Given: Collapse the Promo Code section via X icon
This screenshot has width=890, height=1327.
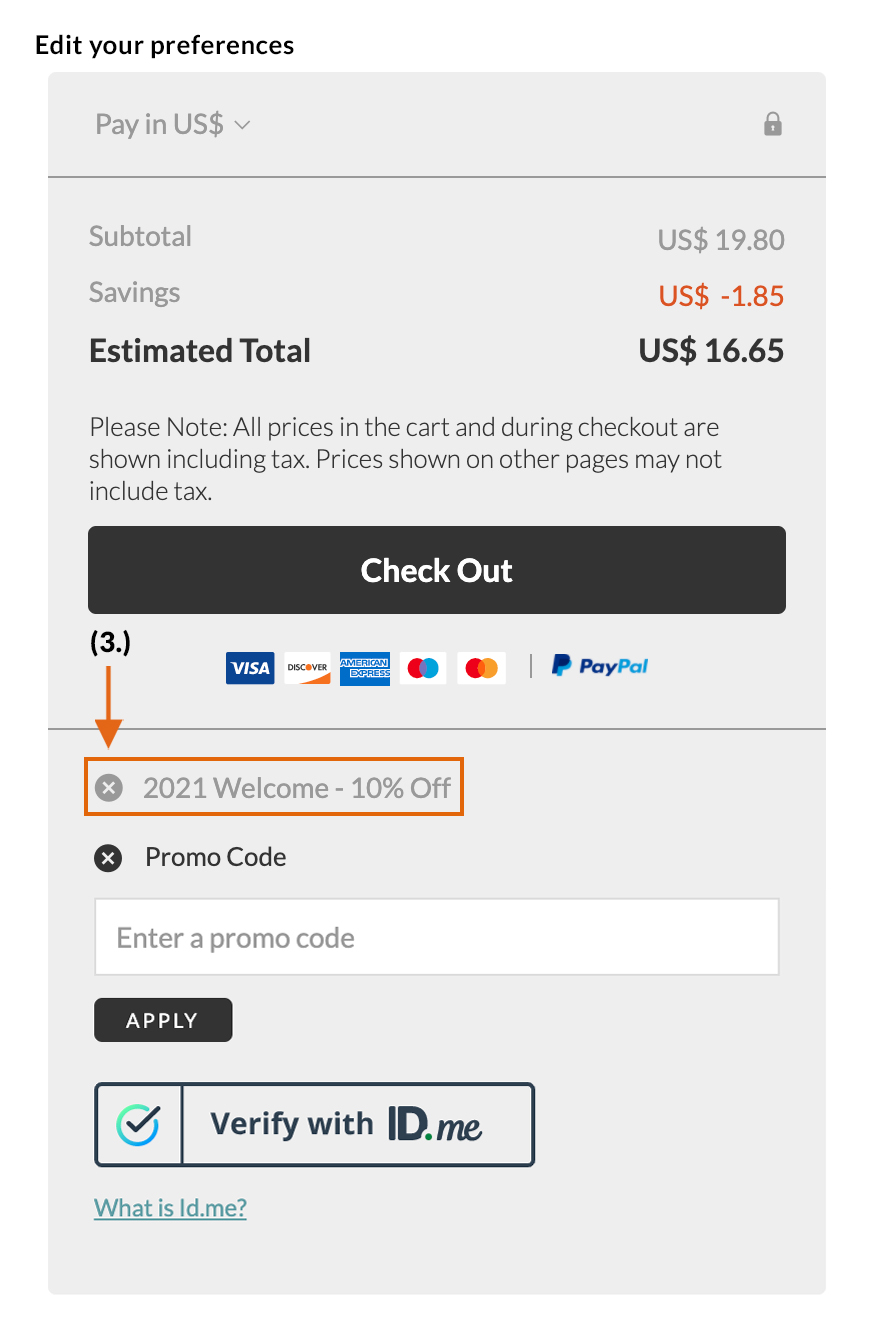Looking at the screenshot, I should click(108, 858).
